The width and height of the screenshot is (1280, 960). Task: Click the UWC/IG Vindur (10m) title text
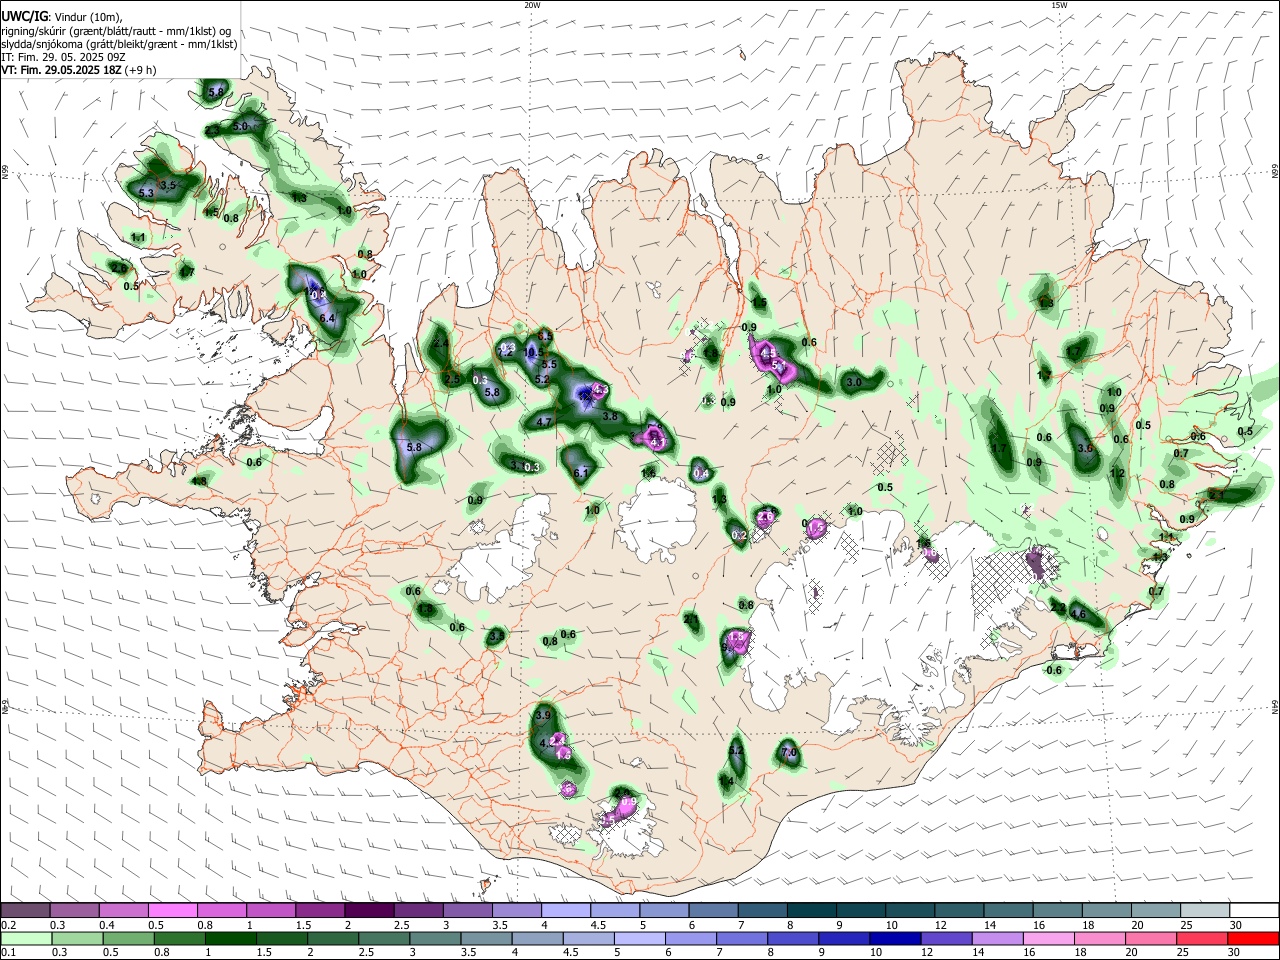[x=61, y=17]
